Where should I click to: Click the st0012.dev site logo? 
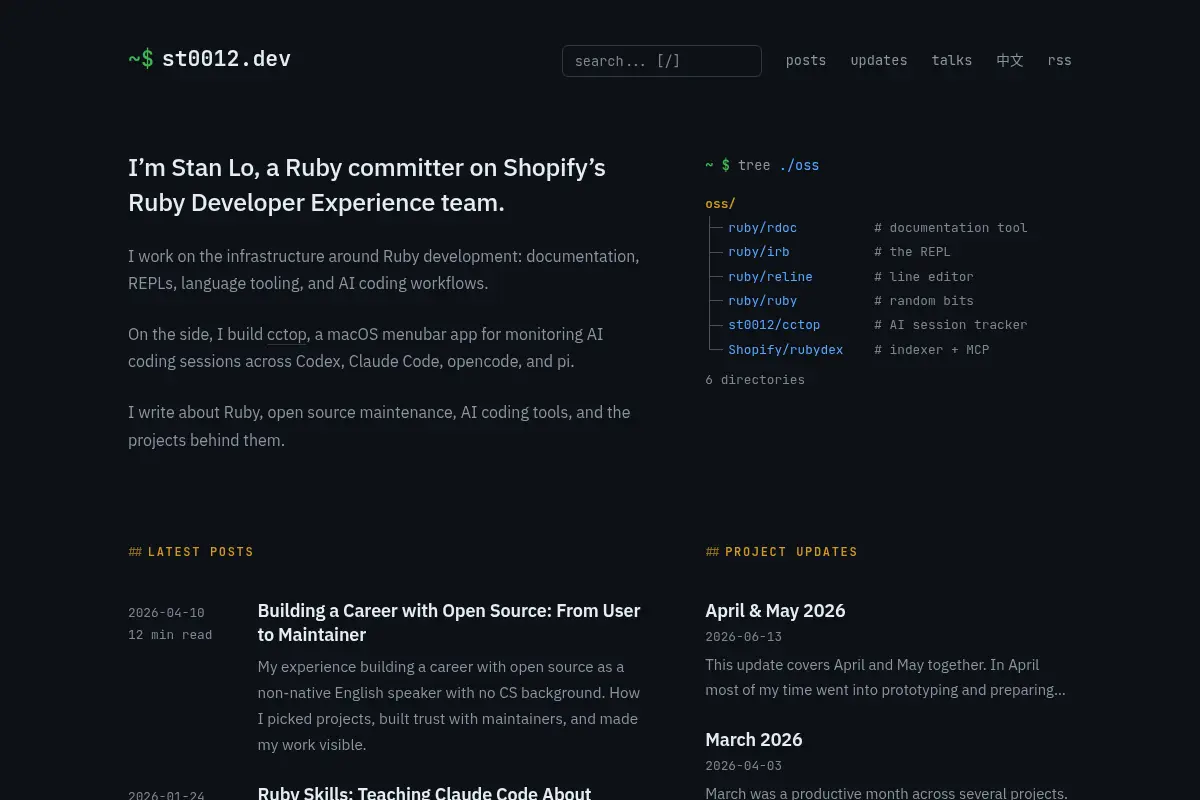[x=209, y=59]
